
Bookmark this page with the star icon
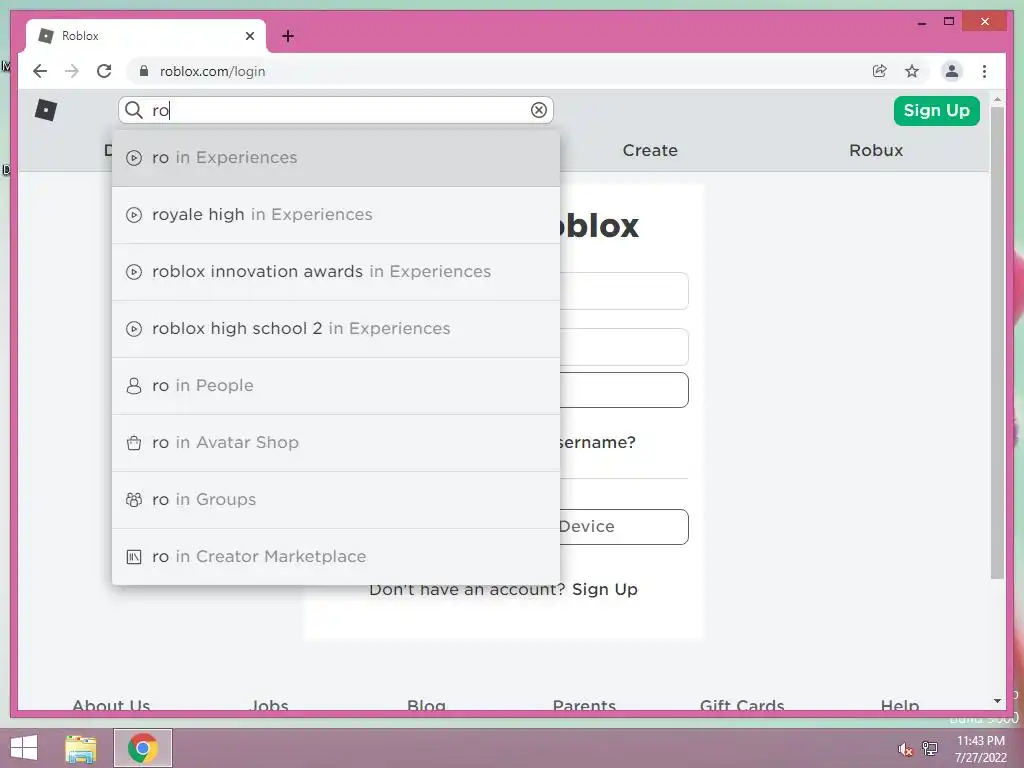[912, 71]
